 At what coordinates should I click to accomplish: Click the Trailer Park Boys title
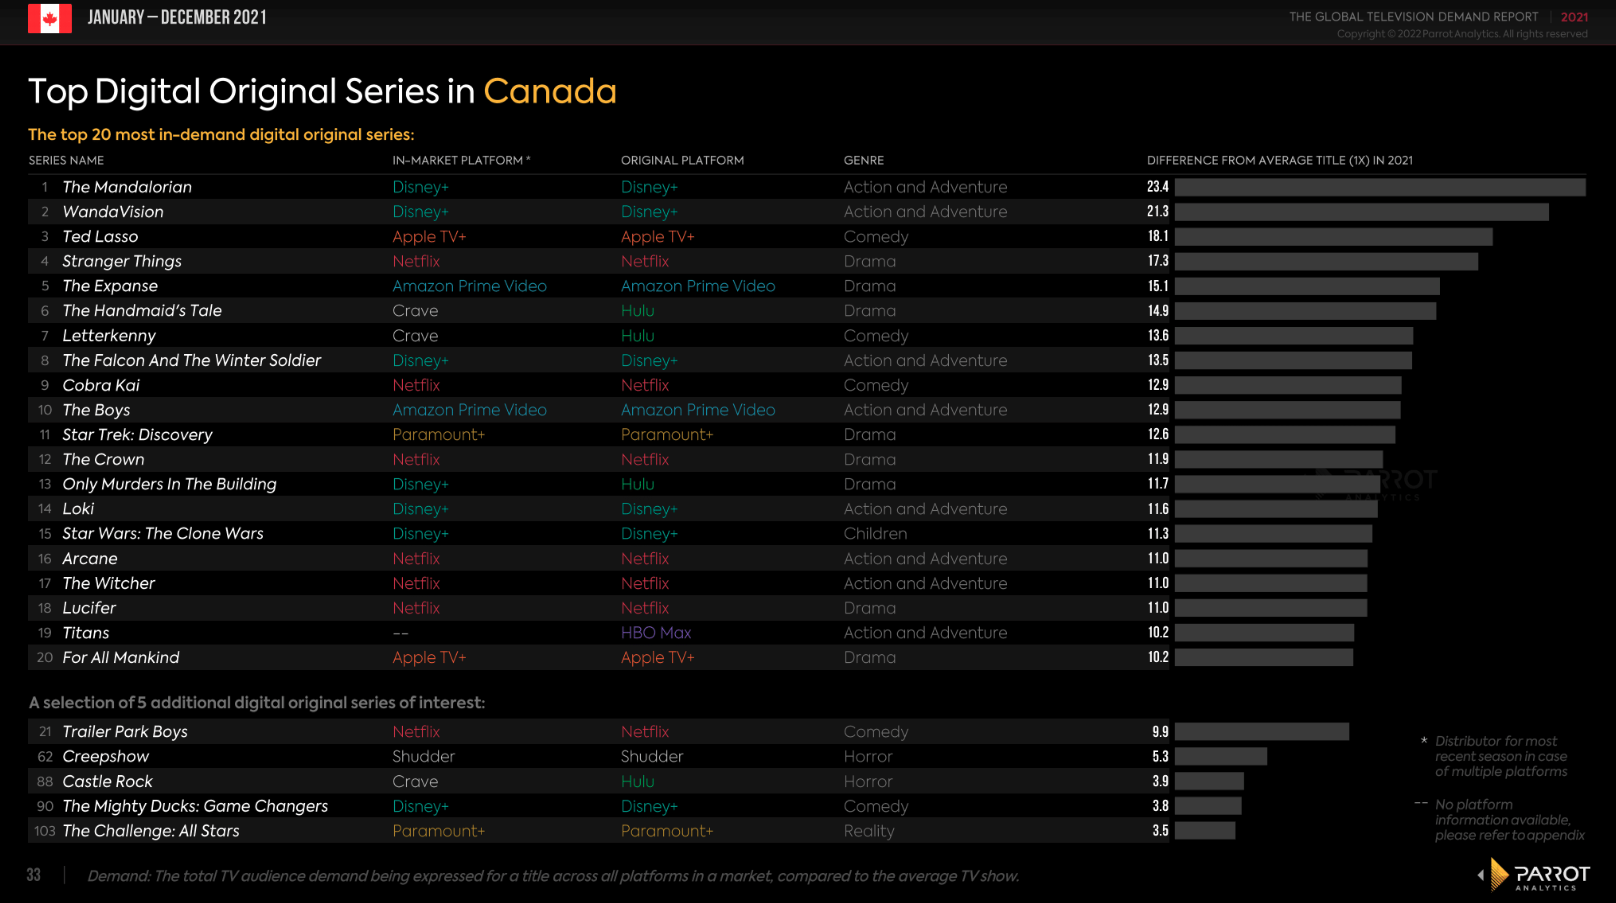click(x=125, y=732)
